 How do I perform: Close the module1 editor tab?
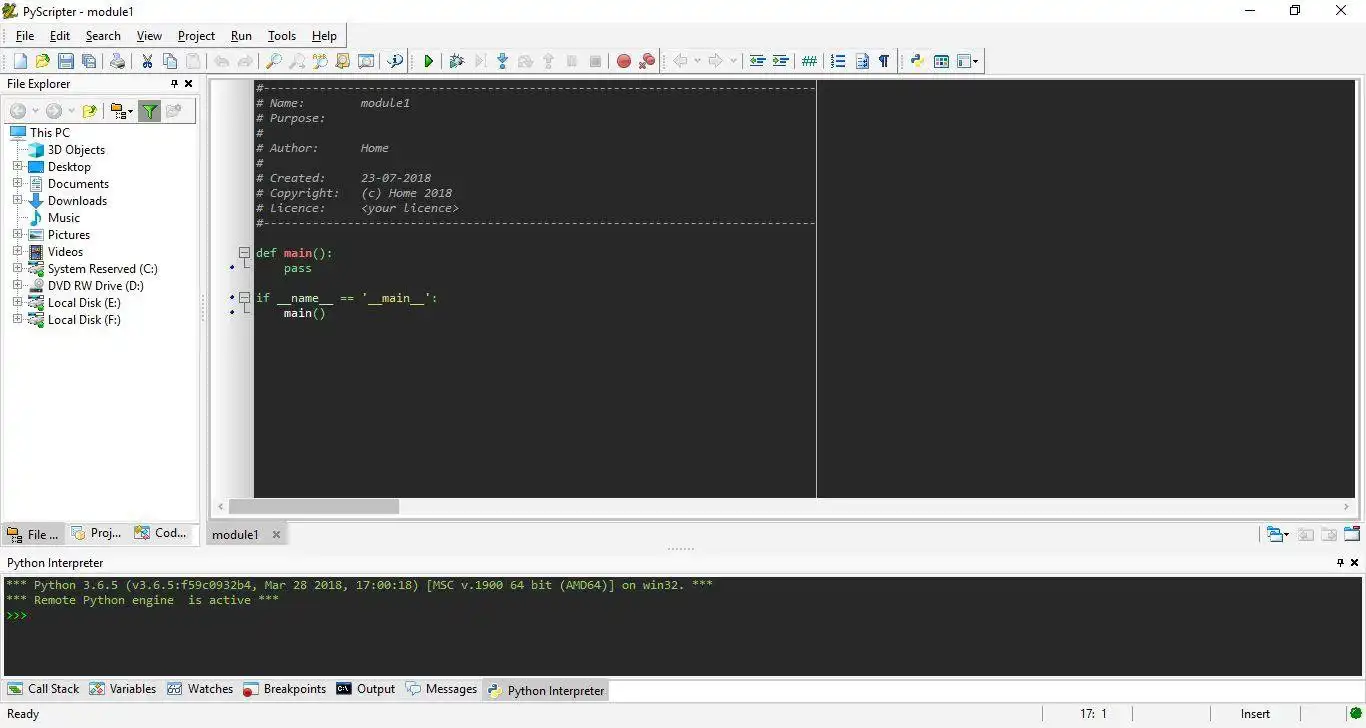click(277, 535)
